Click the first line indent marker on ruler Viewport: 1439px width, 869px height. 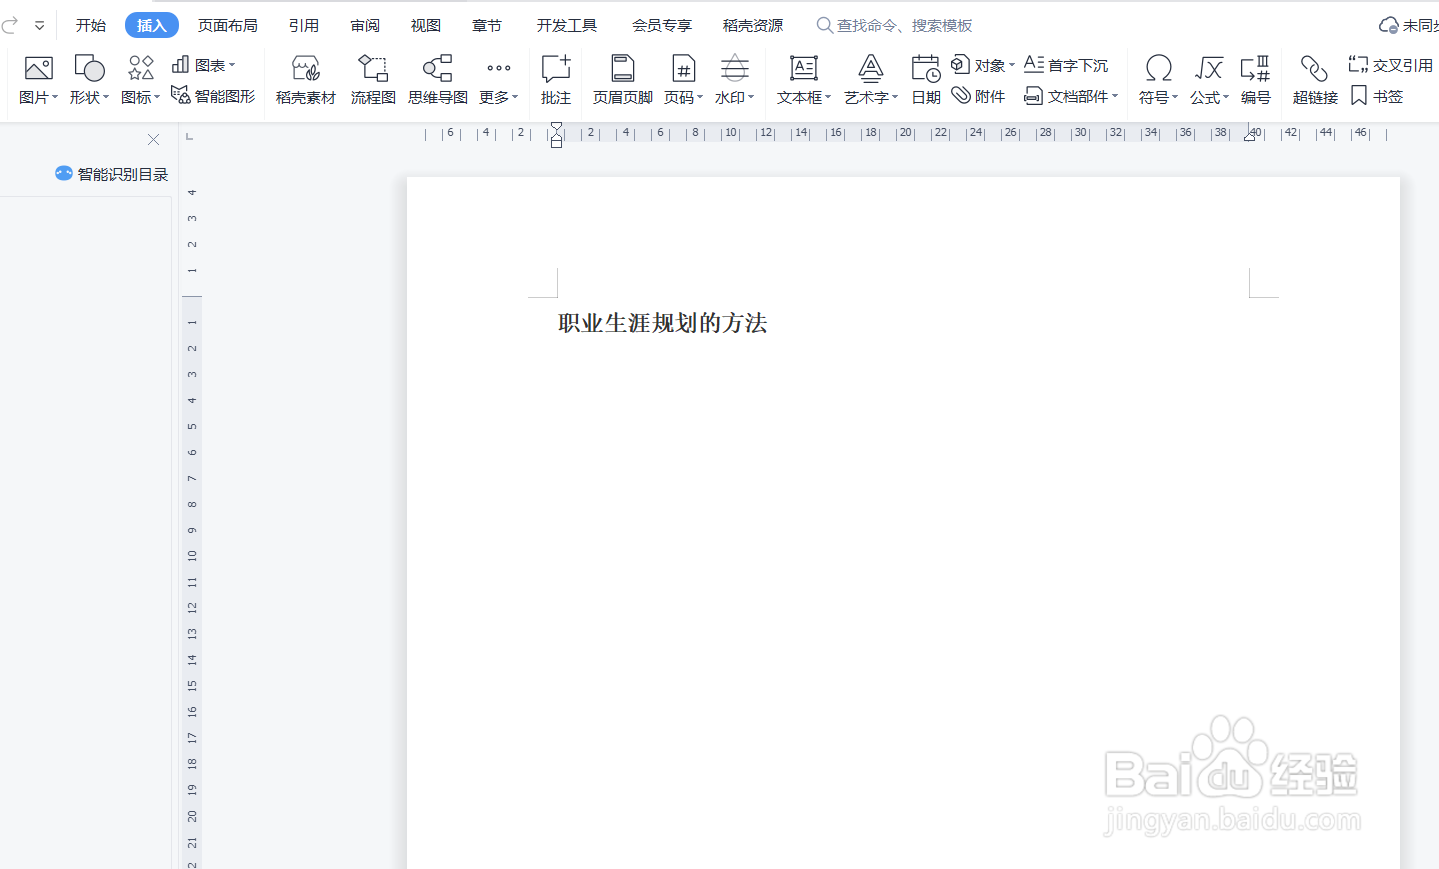pos(556,127)
